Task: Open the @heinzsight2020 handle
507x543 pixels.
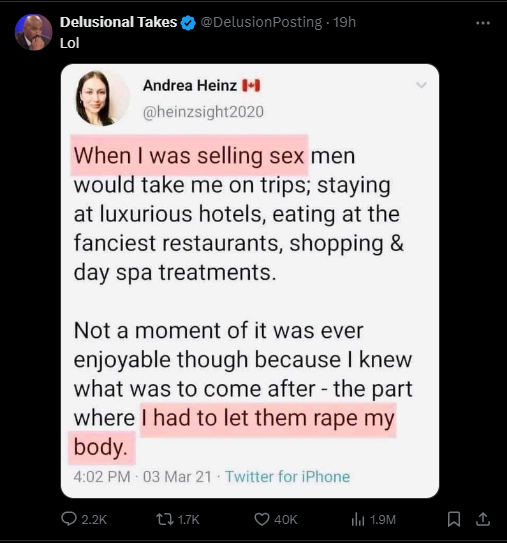Action: pos(203,112)
